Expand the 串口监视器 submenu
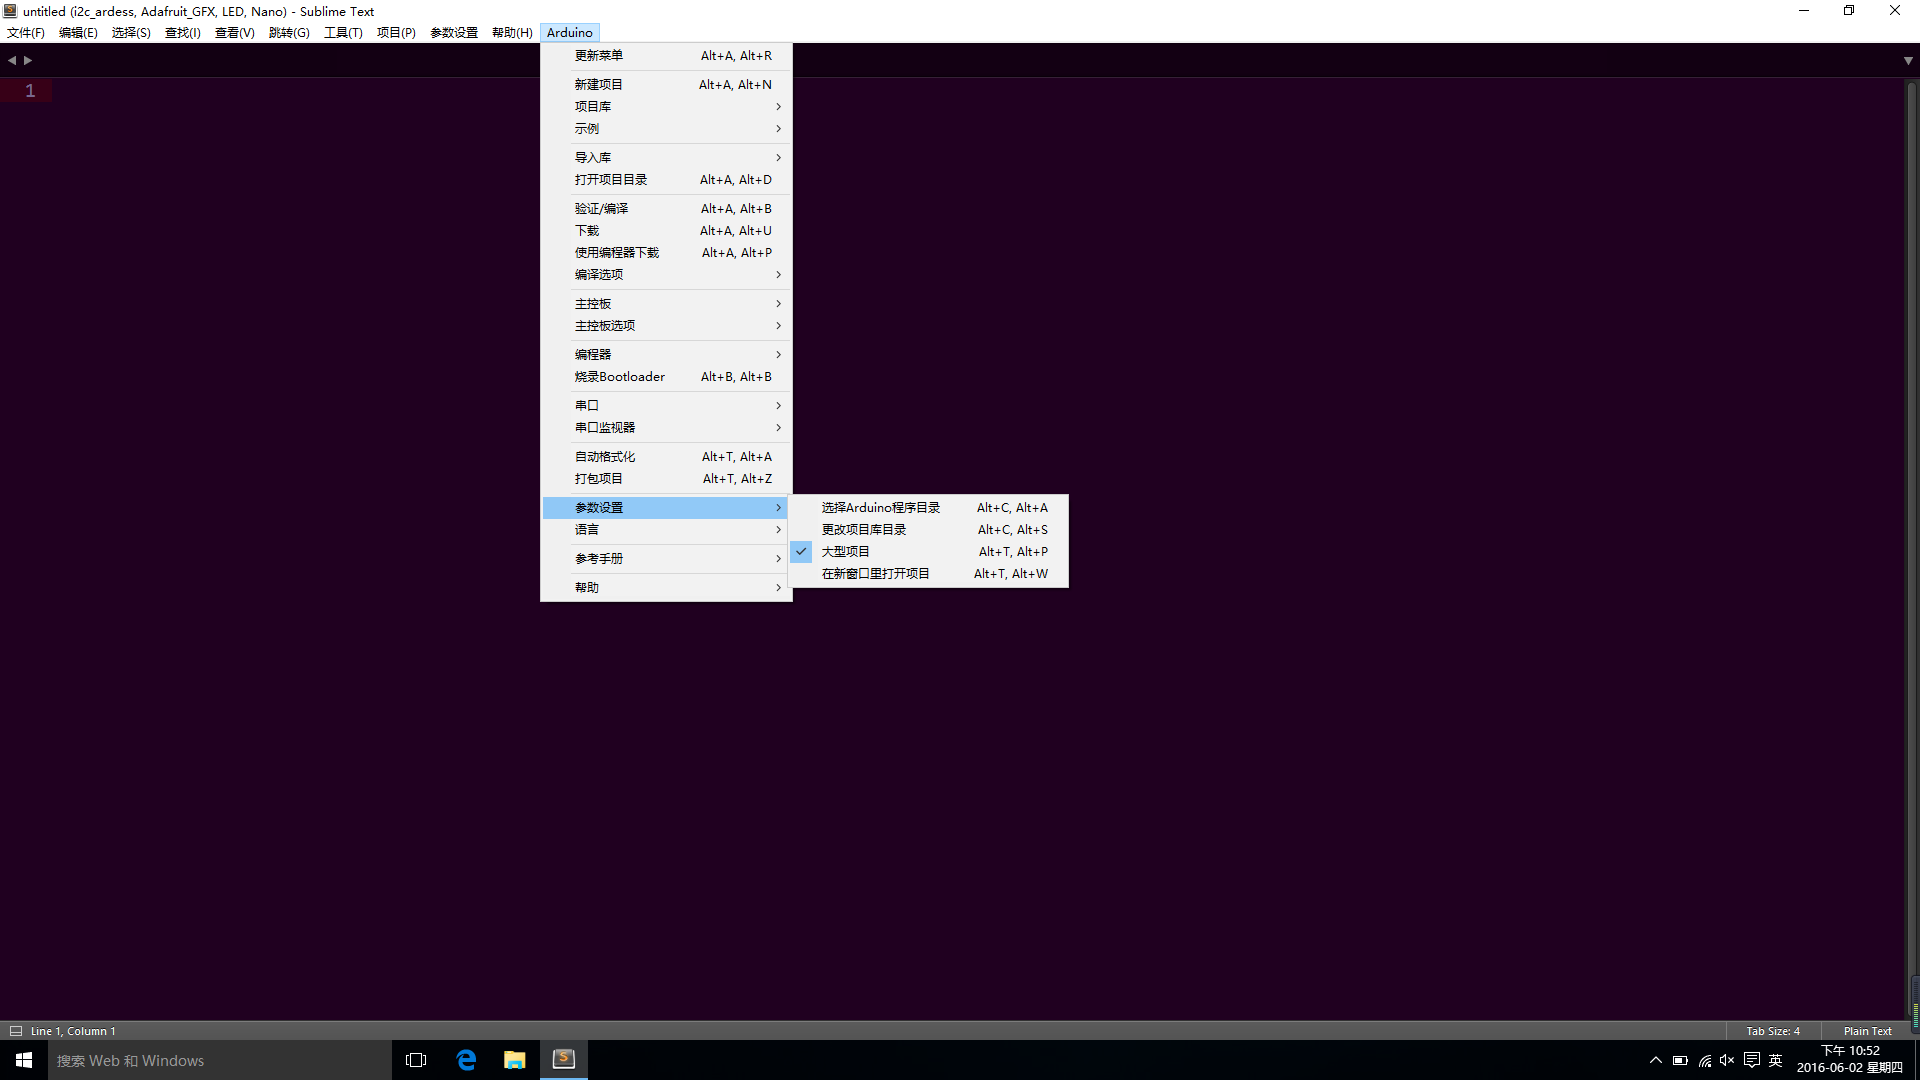 [666, 427]
